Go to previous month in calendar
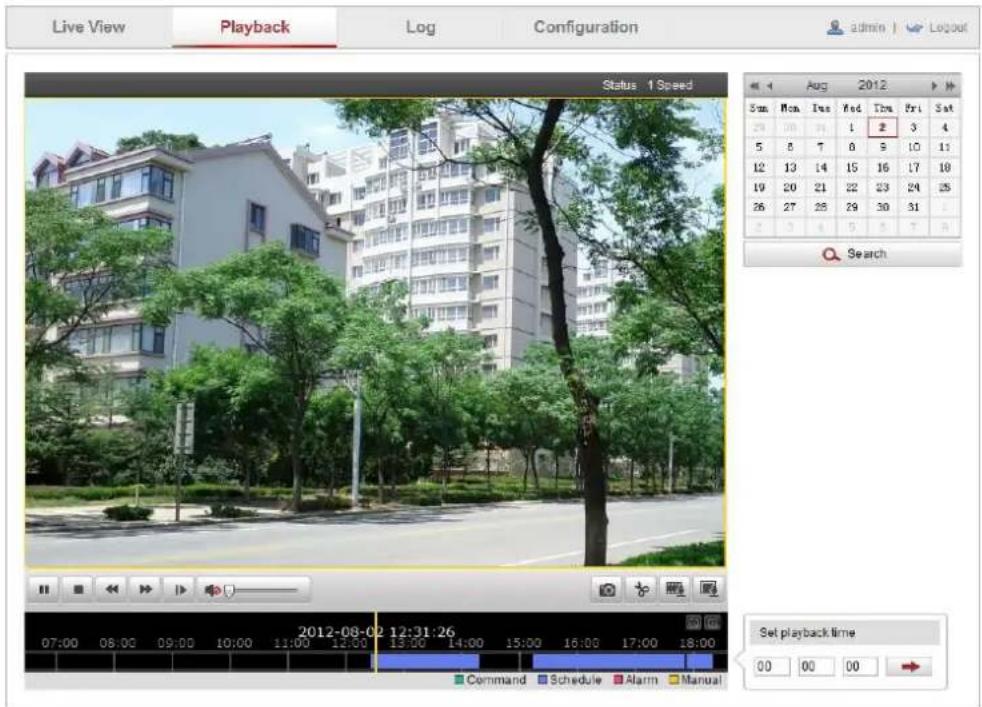 point(770,86)
